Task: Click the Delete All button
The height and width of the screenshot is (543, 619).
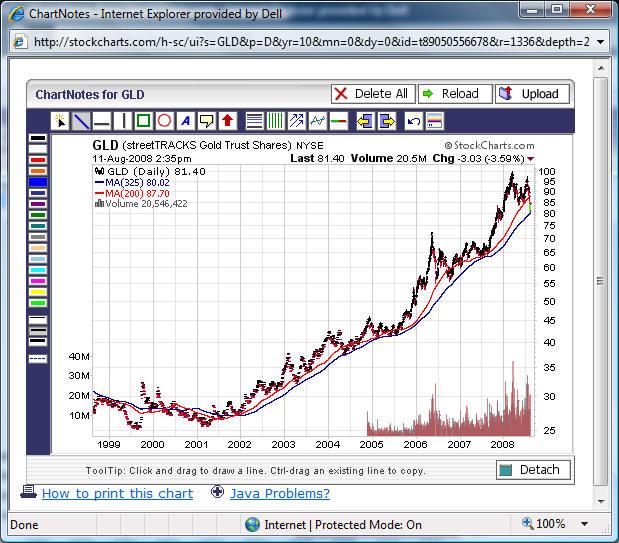Action: (371, 94)
